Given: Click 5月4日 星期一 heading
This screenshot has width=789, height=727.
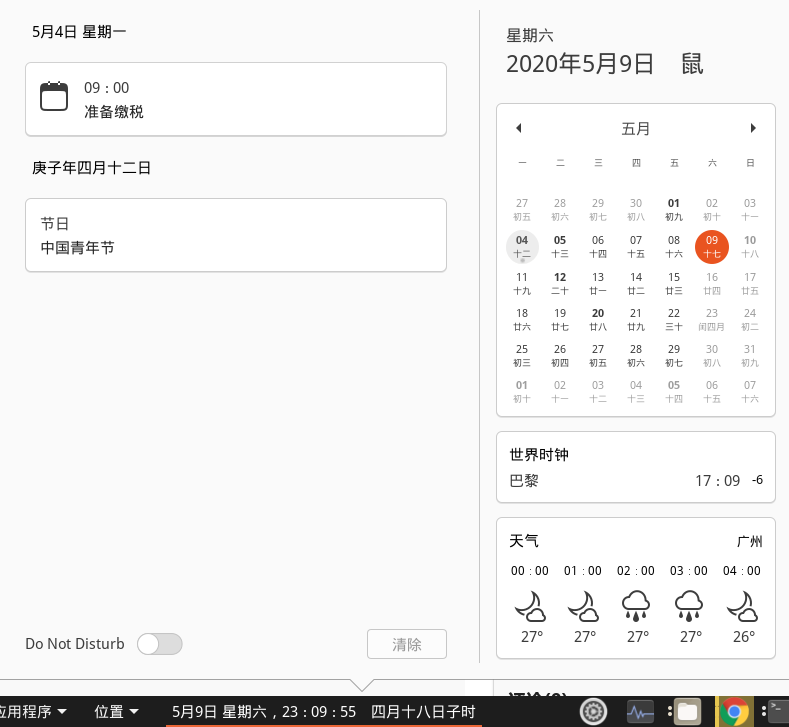Looking at the screenshot, I should coord(79,32).
